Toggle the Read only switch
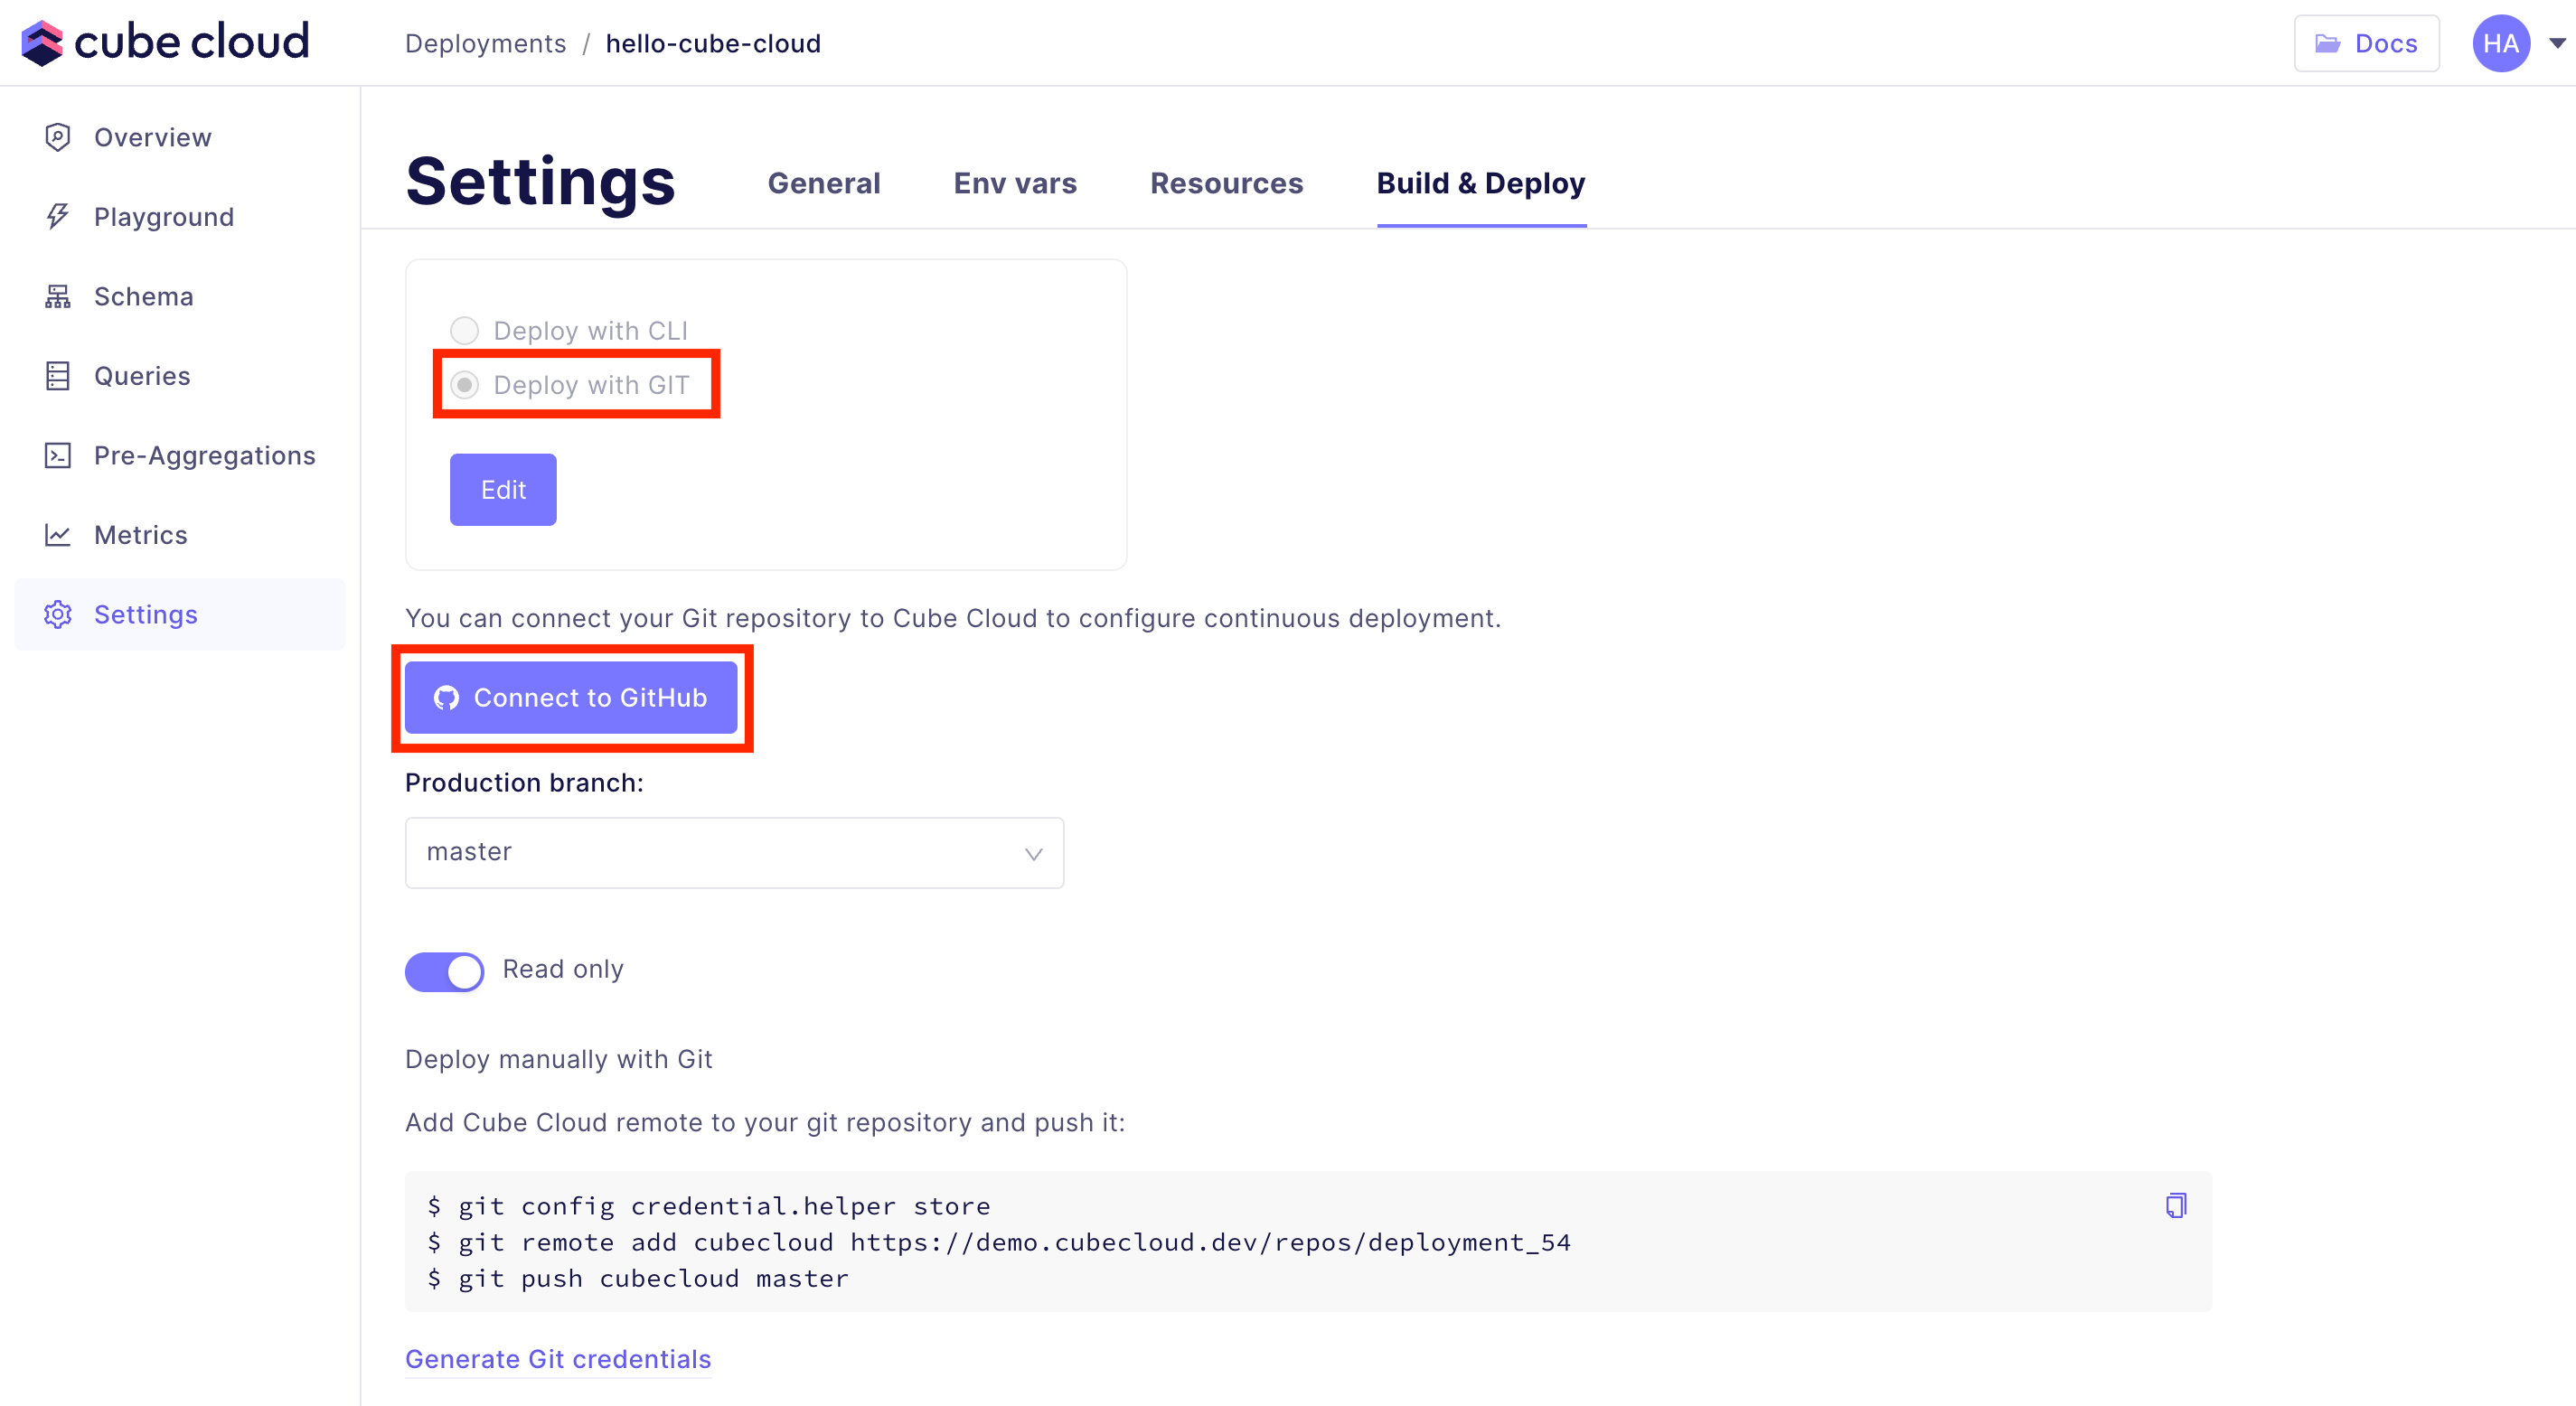This screenshot has height=1406, width=2576. pos(444,970)
